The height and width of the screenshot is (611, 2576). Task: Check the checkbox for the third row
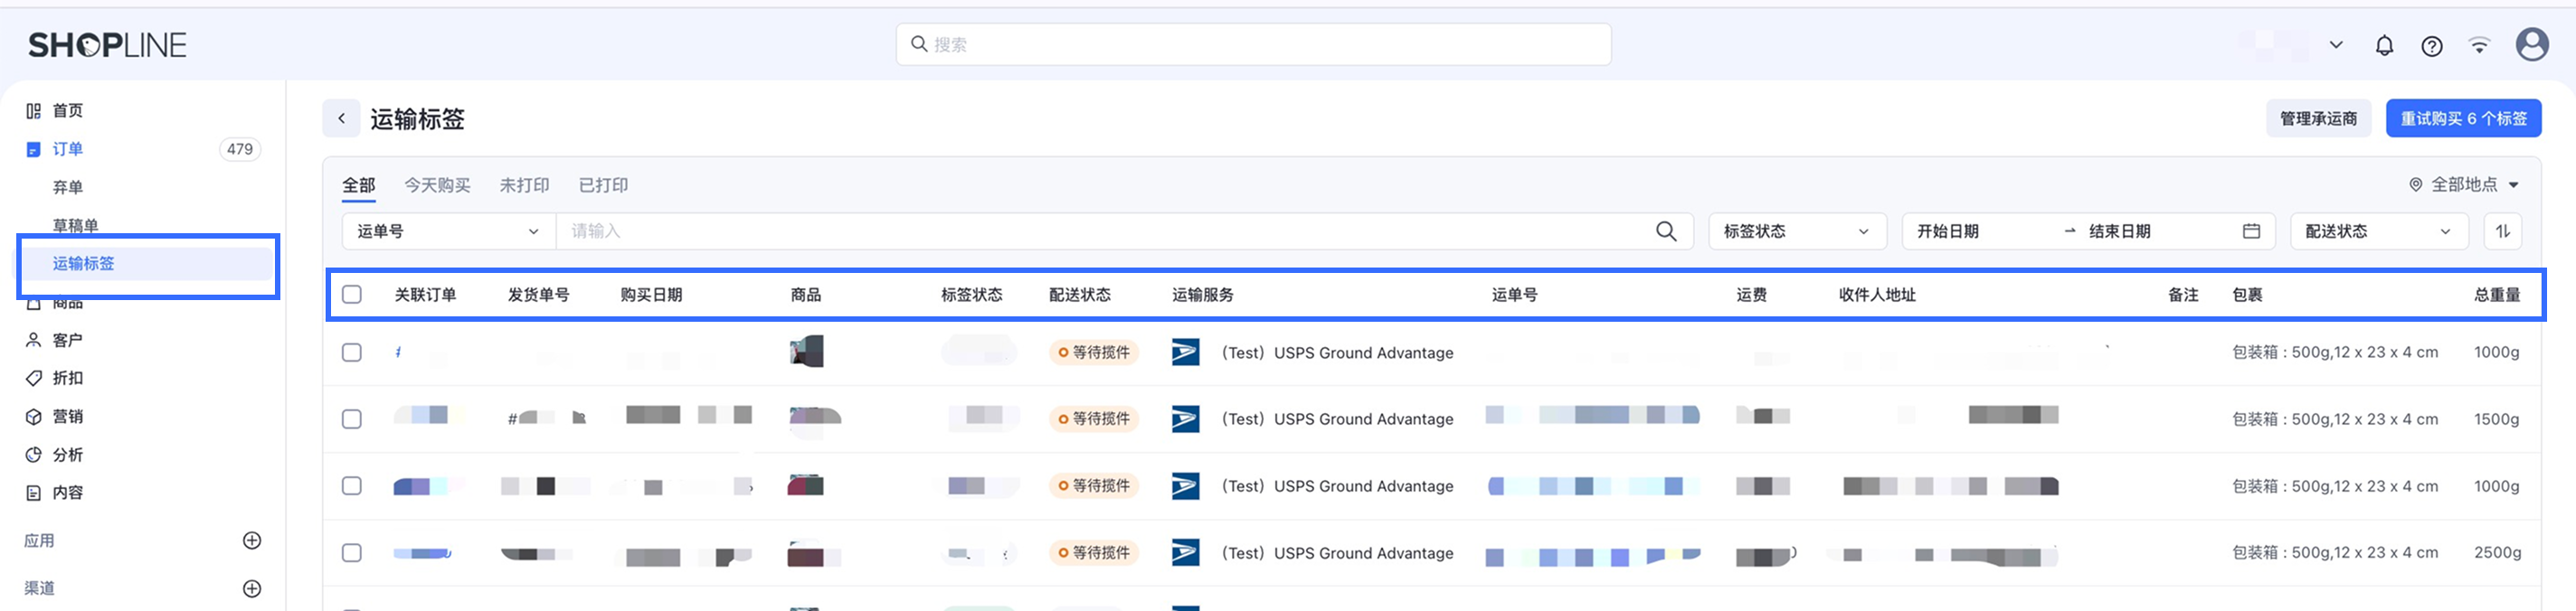pyautogui.click(x=352, y=485)
